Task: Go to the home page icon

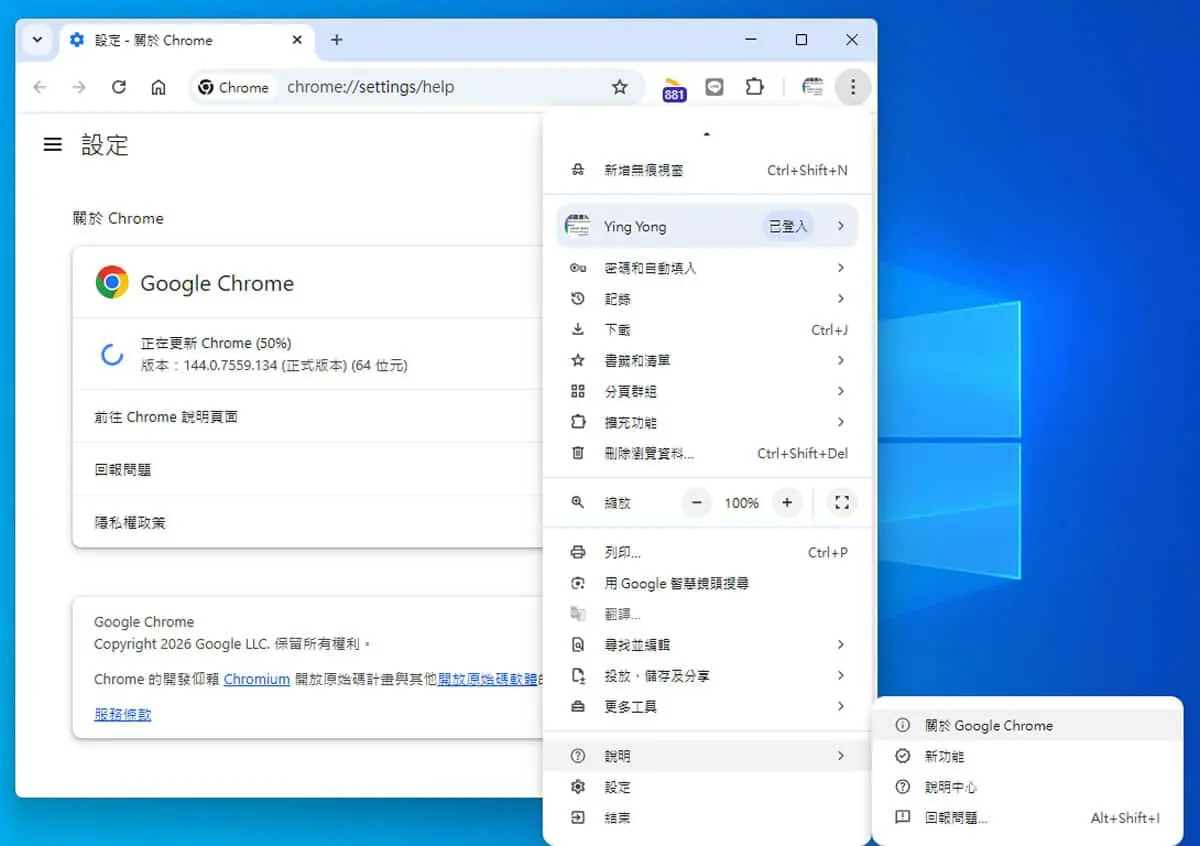Action: click(158, 87)
